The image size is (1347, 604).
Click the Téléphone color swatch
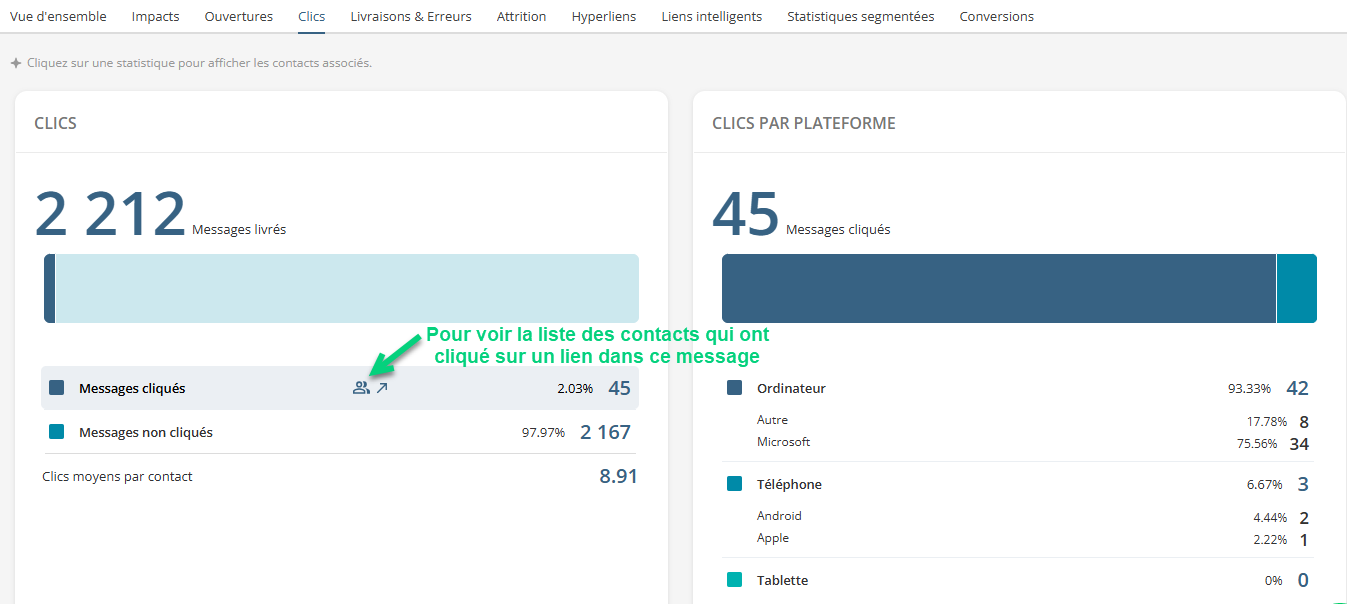(735, 484)
